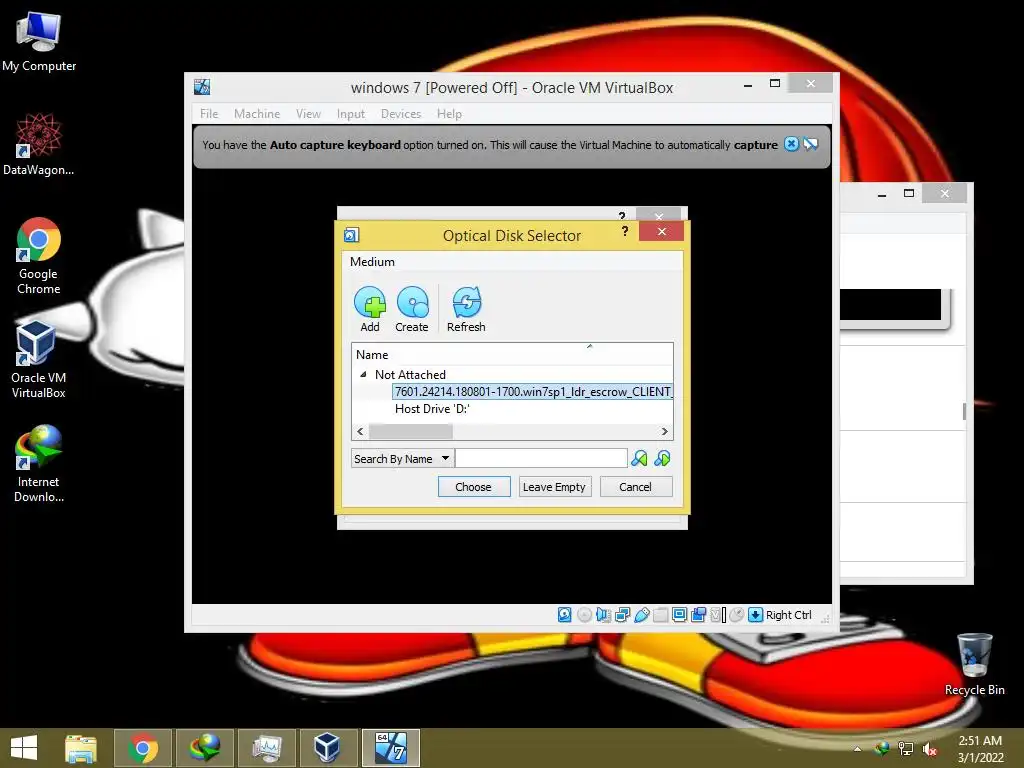Click the Optical Disk Selector title icon
Viewport: 1024px width, 768px height.
[351, 235]
